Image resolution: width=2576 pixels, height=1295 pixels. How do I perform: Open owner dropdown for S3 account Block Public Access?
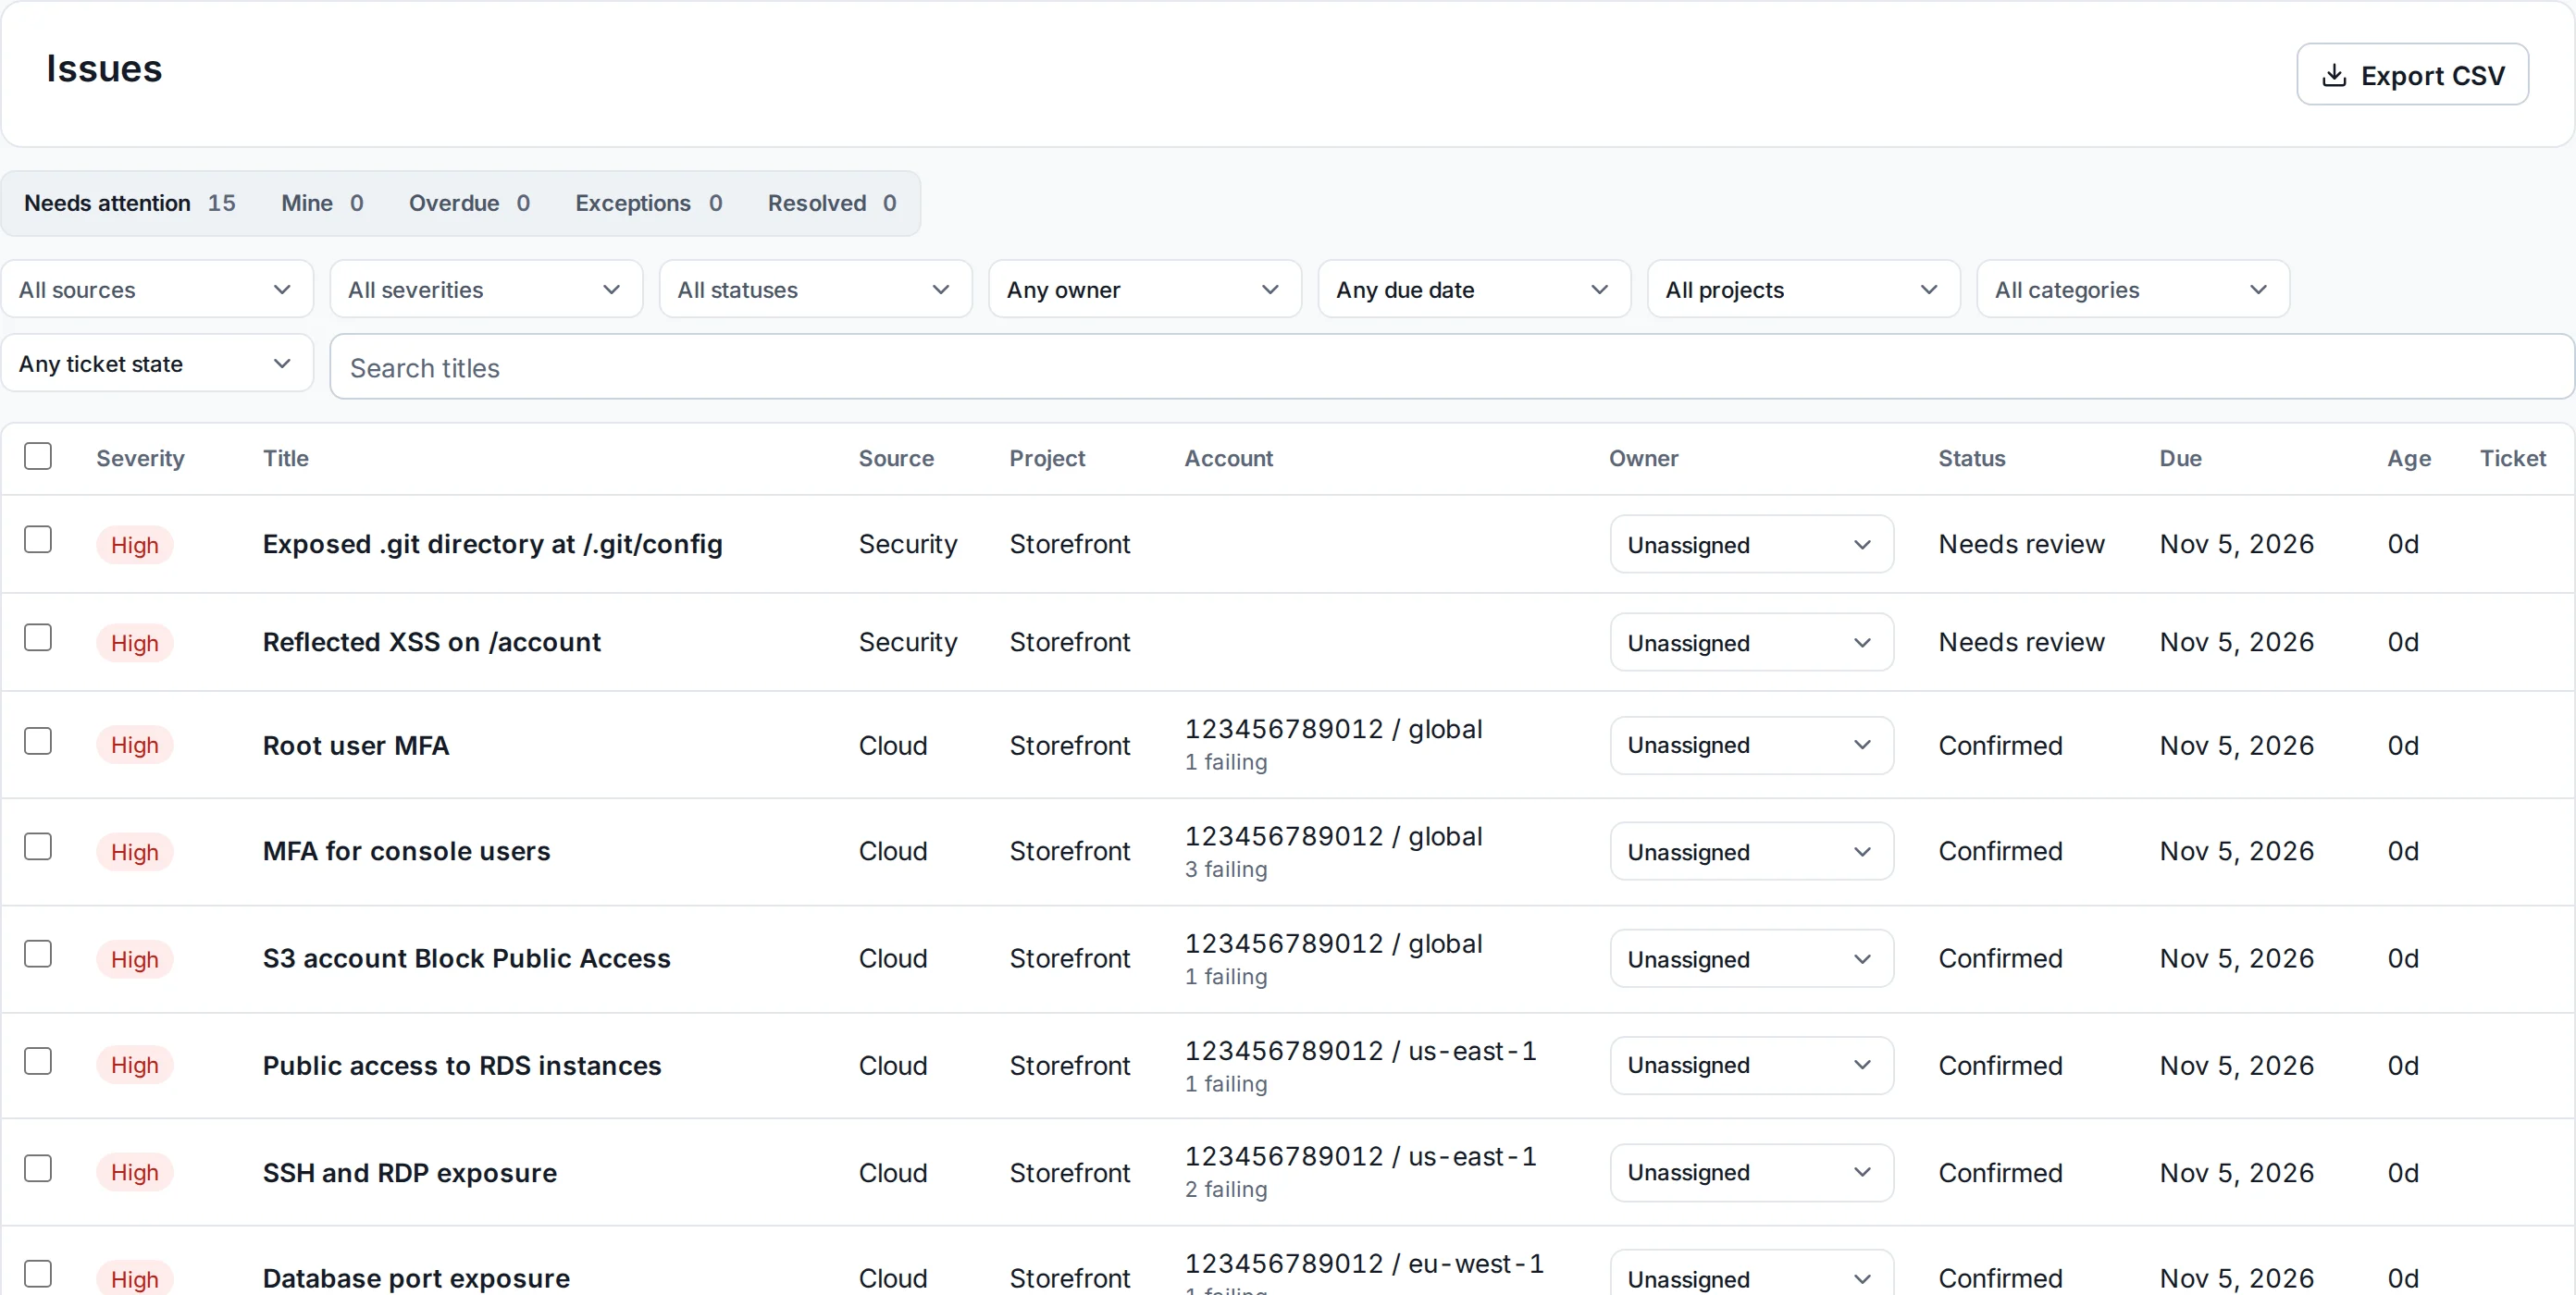coord(1751,958)
